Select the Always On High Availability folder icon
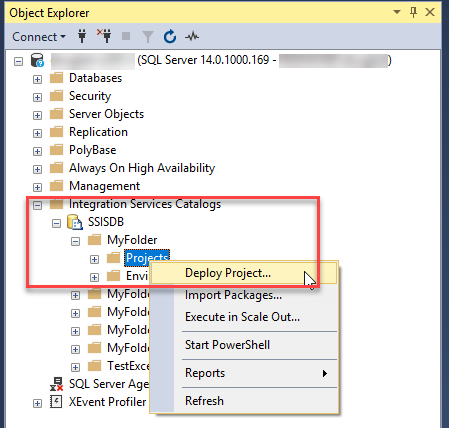 click(x=56, y=168)
